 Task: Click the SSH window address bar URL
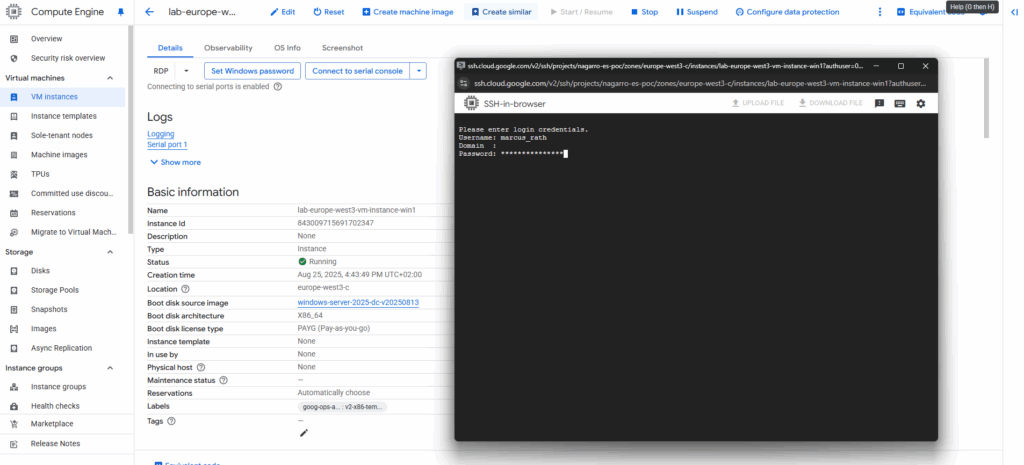[x=700, y=84]
